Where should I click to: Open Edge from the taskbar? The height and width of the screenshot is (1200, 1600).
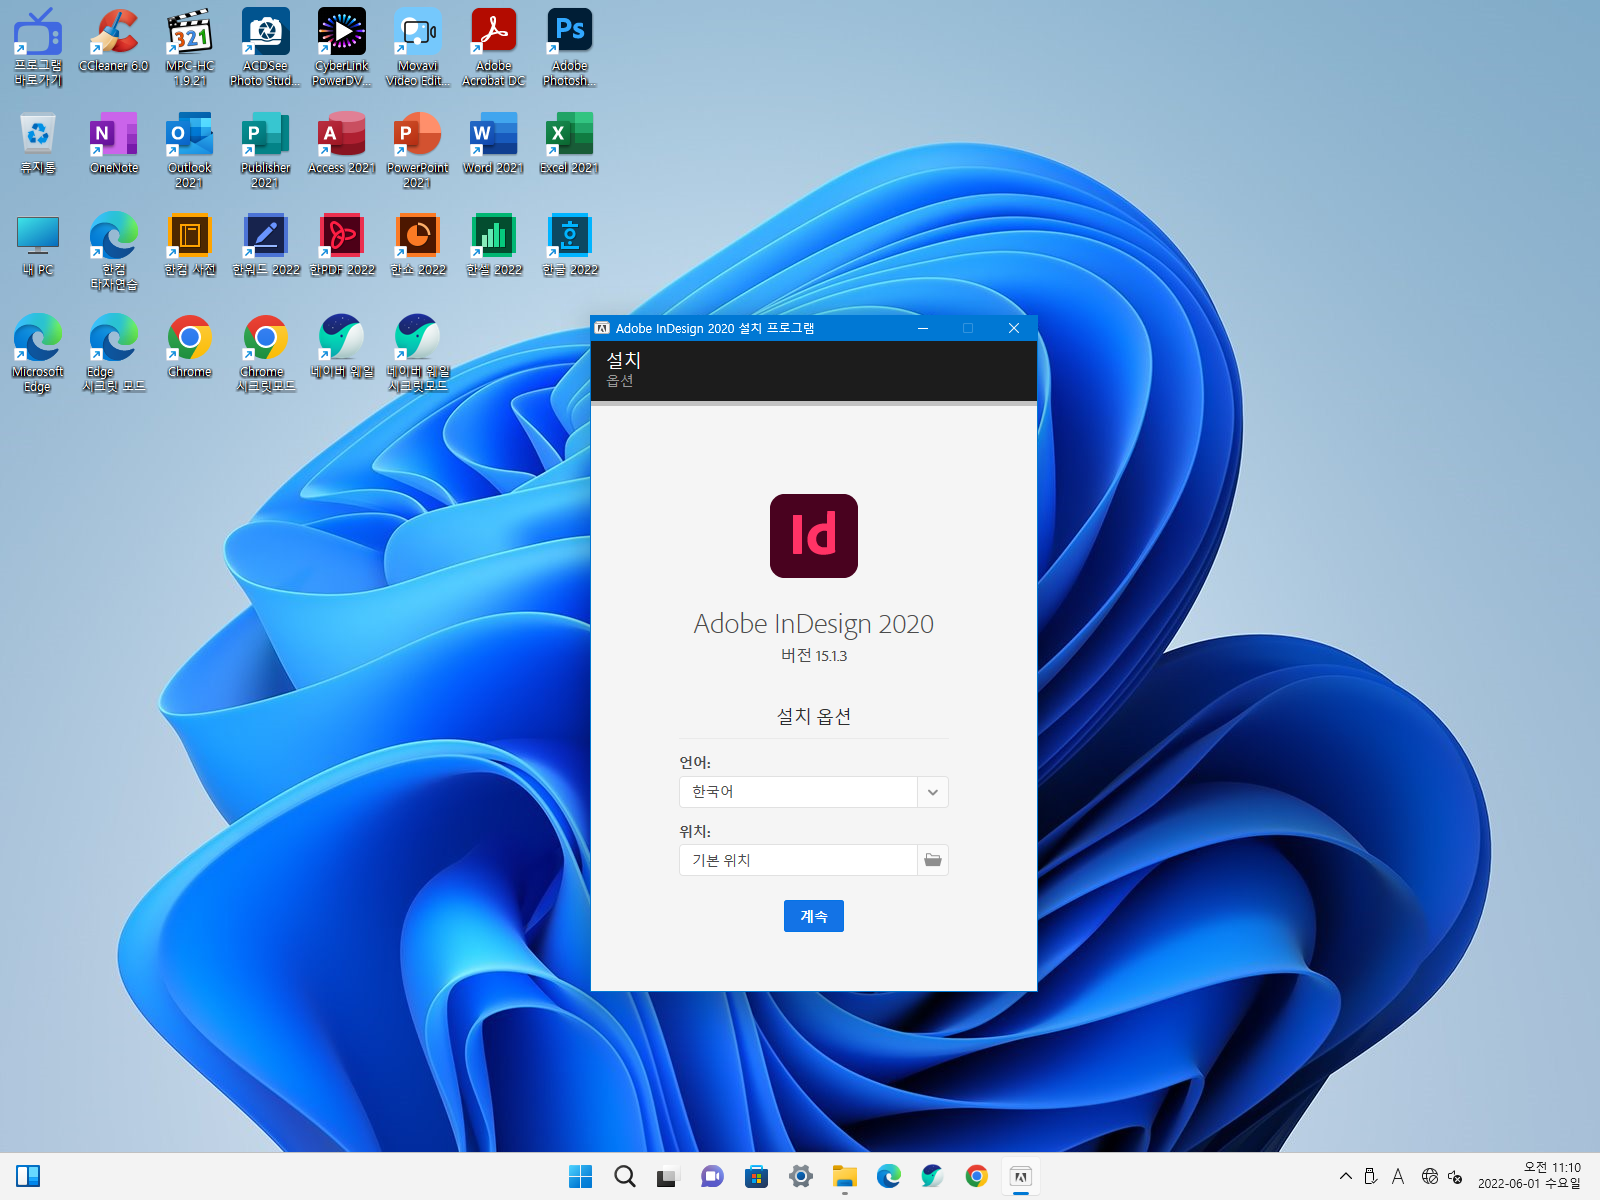(x=889, y=1177)
